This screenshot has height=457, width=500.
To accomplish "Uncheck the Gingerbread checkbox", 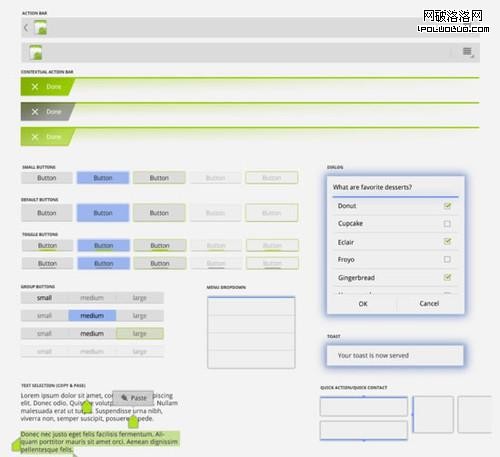I will point(447,277).
